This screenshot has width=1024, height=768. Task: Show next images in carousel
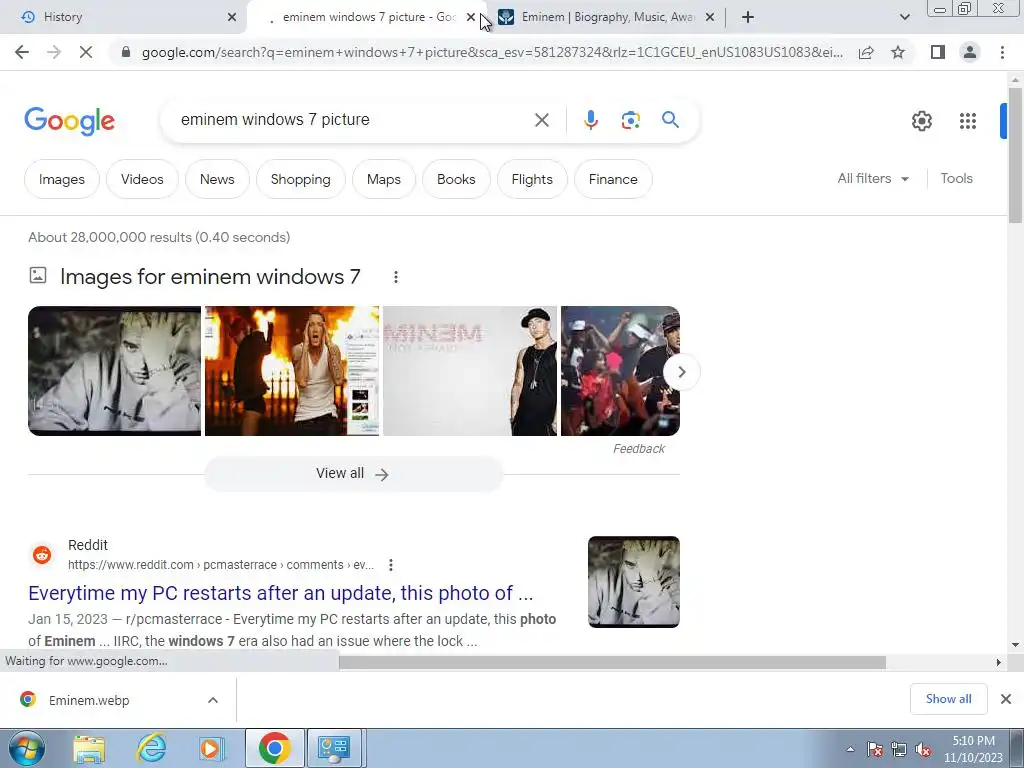tap(681, 372)
